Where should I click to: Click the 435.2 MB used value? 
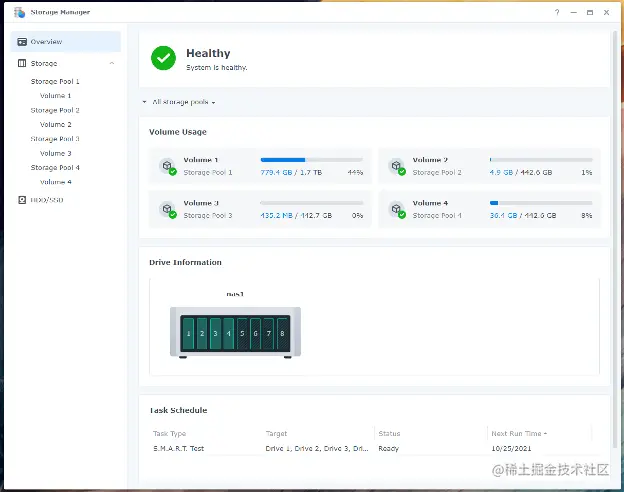click(276, 215)
